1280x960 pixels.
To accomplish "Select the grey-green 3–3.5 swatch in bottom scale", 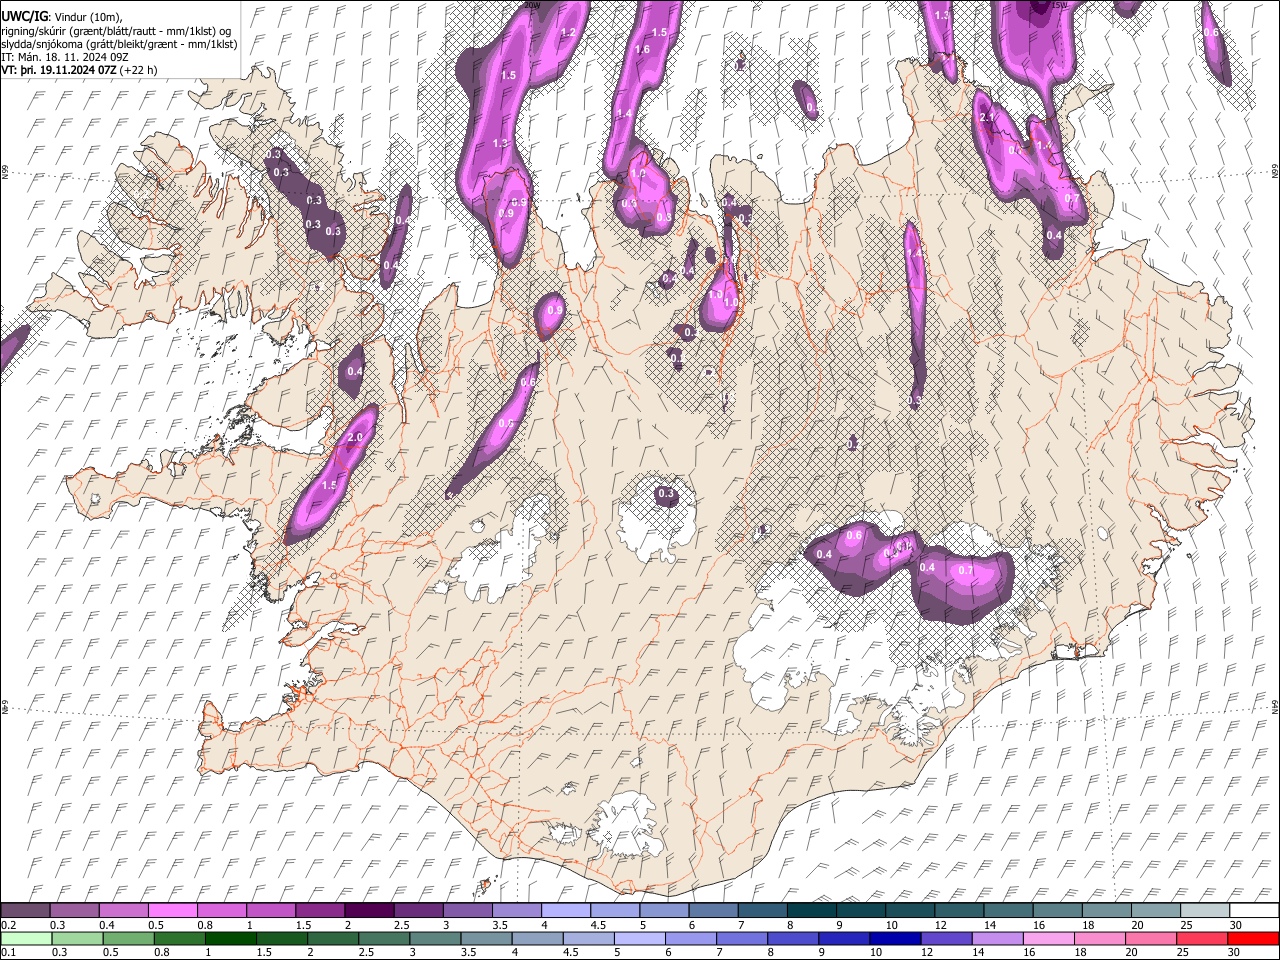I will coord(436,938).
